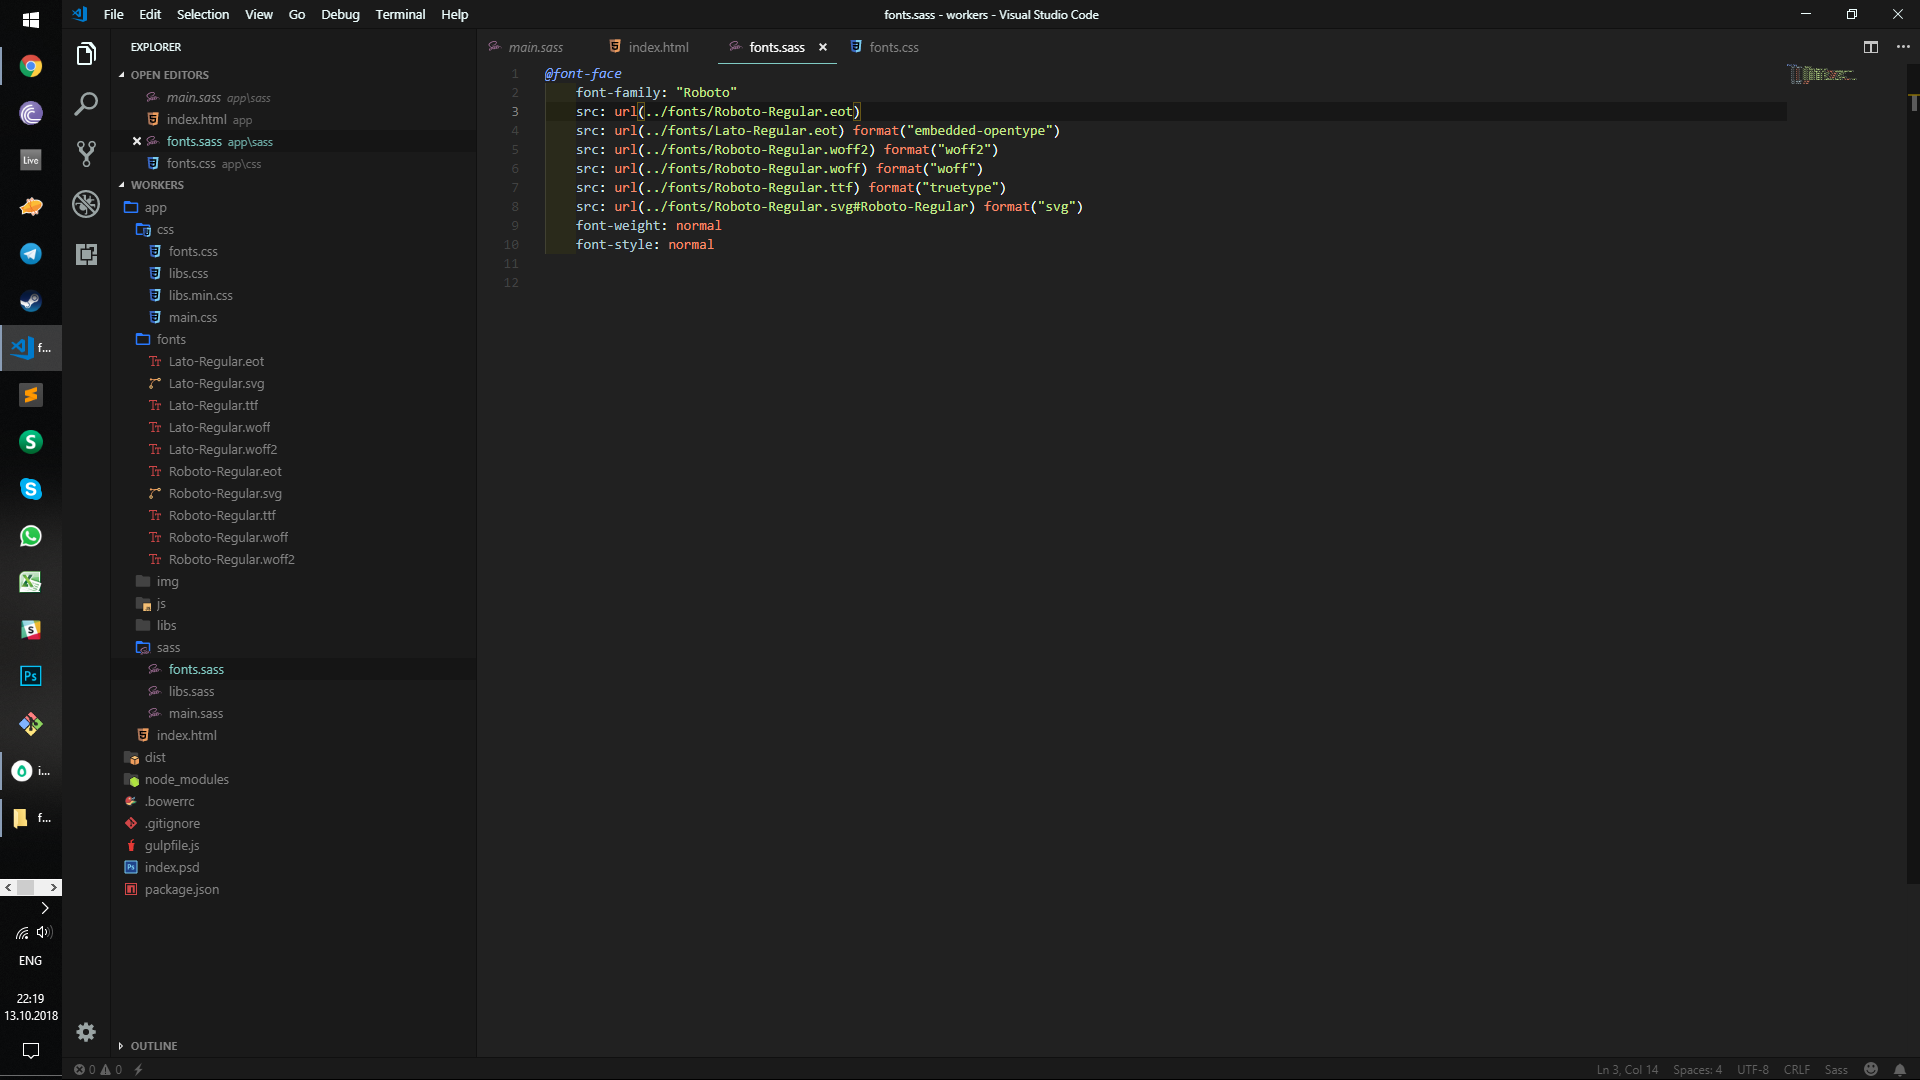The width and height of the screenshot is (1920, 1080).
Task: Place cursor on line 9 font-weight
Action: [x=648, y=225]
